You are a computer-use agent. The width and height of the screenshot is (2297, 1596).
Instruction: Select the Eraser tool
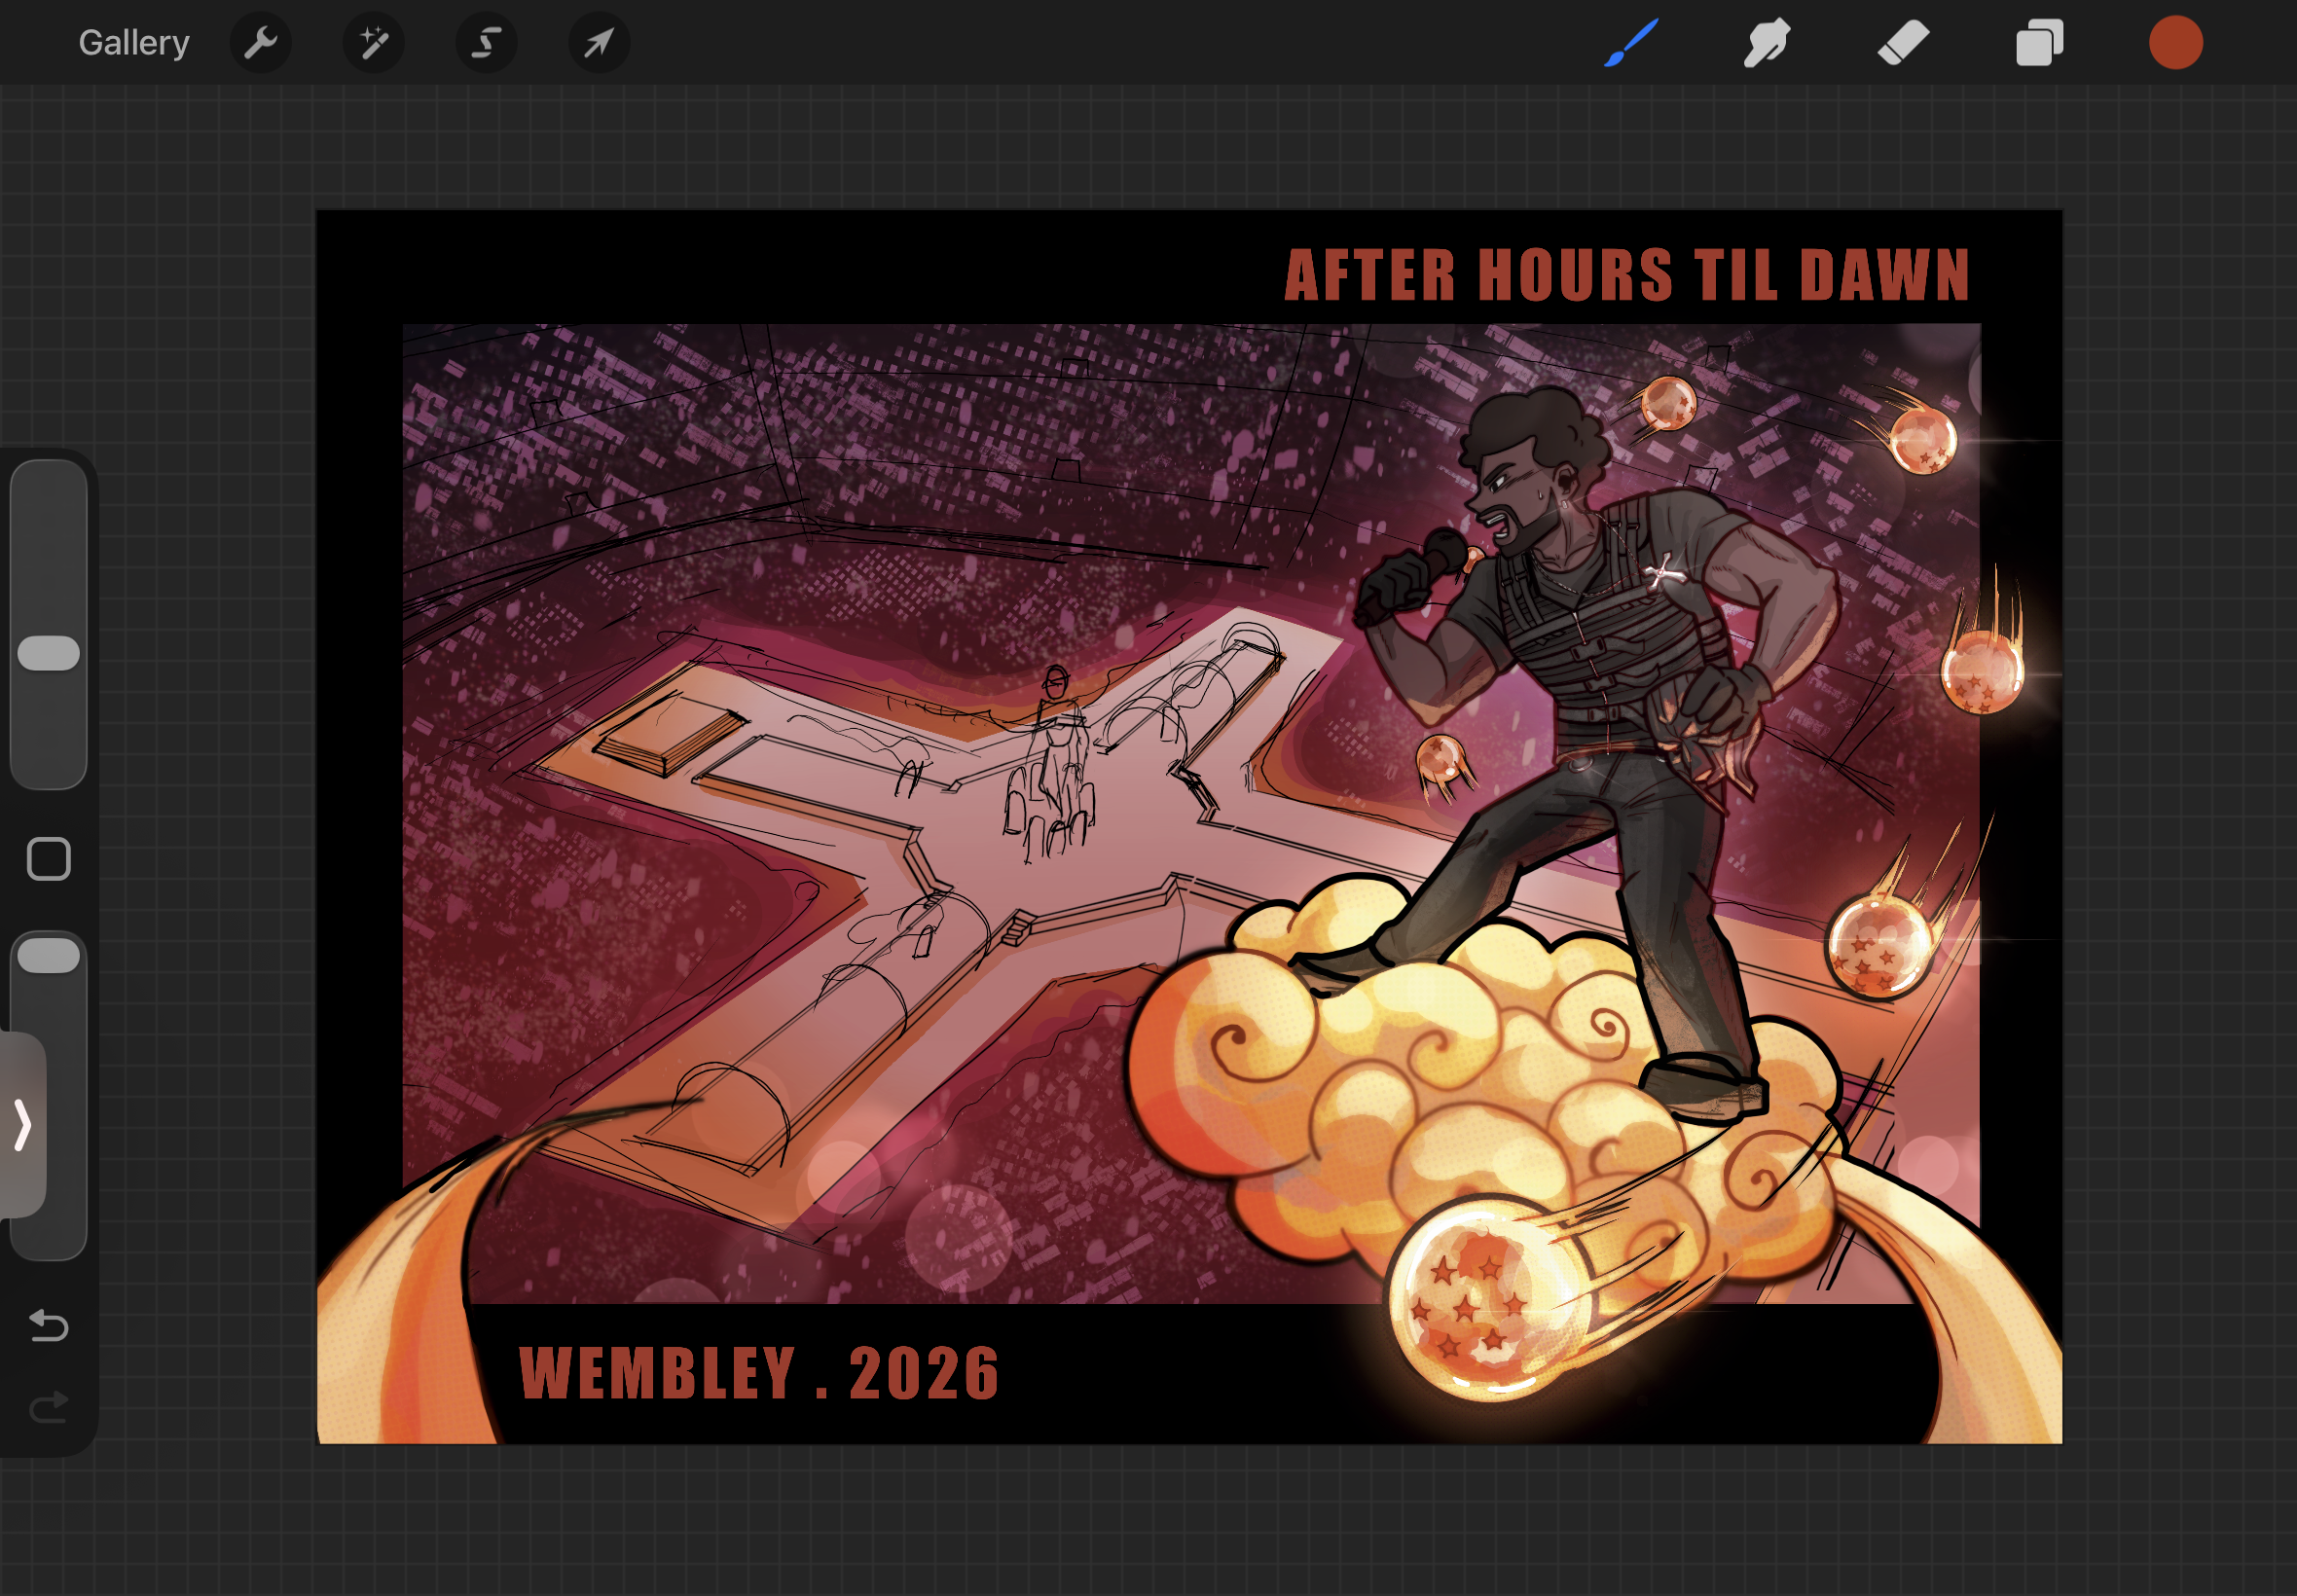tap(1903, 43)
